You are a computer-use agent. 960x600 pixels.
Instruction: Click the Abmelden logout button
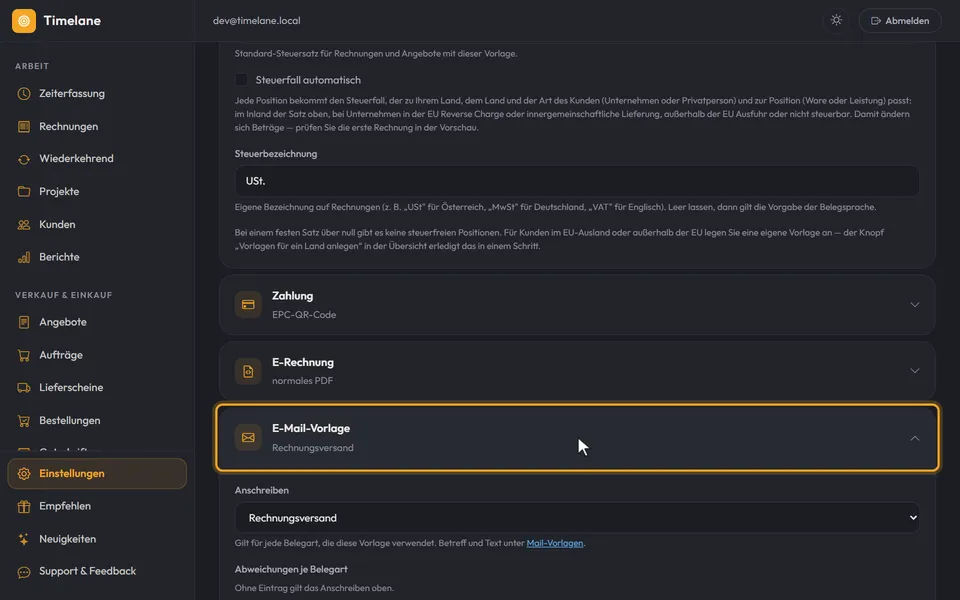pos(899,21)
